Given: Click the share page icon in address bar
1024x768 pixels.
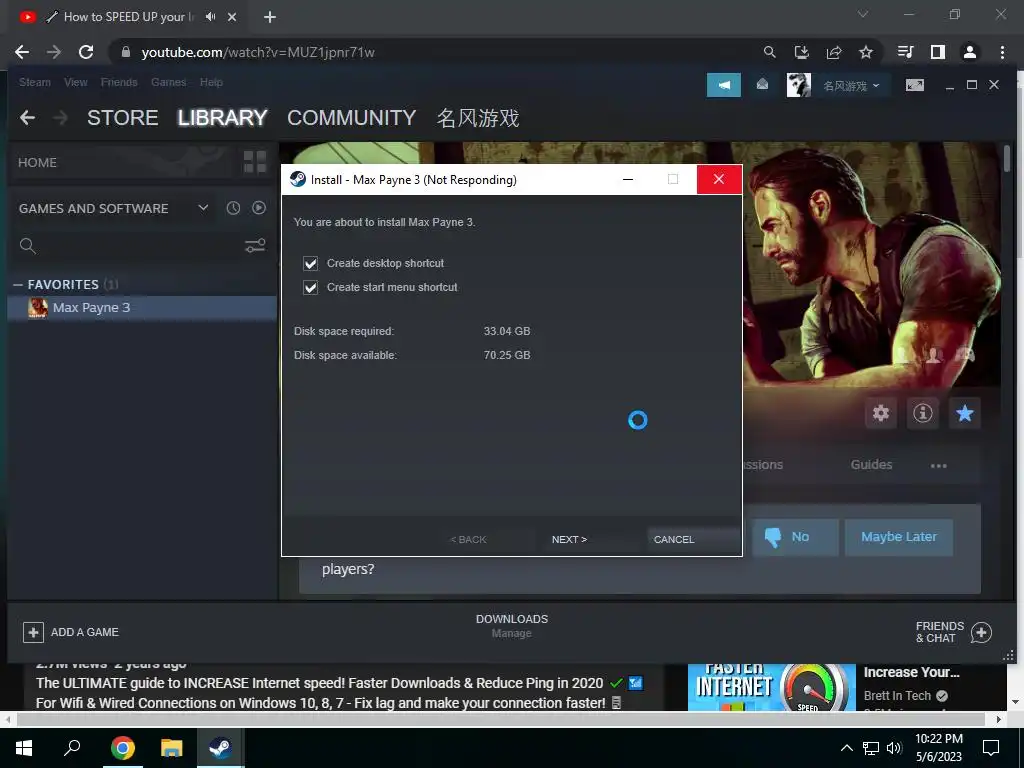Looking at the screenshot, I should tap(834, 52).
